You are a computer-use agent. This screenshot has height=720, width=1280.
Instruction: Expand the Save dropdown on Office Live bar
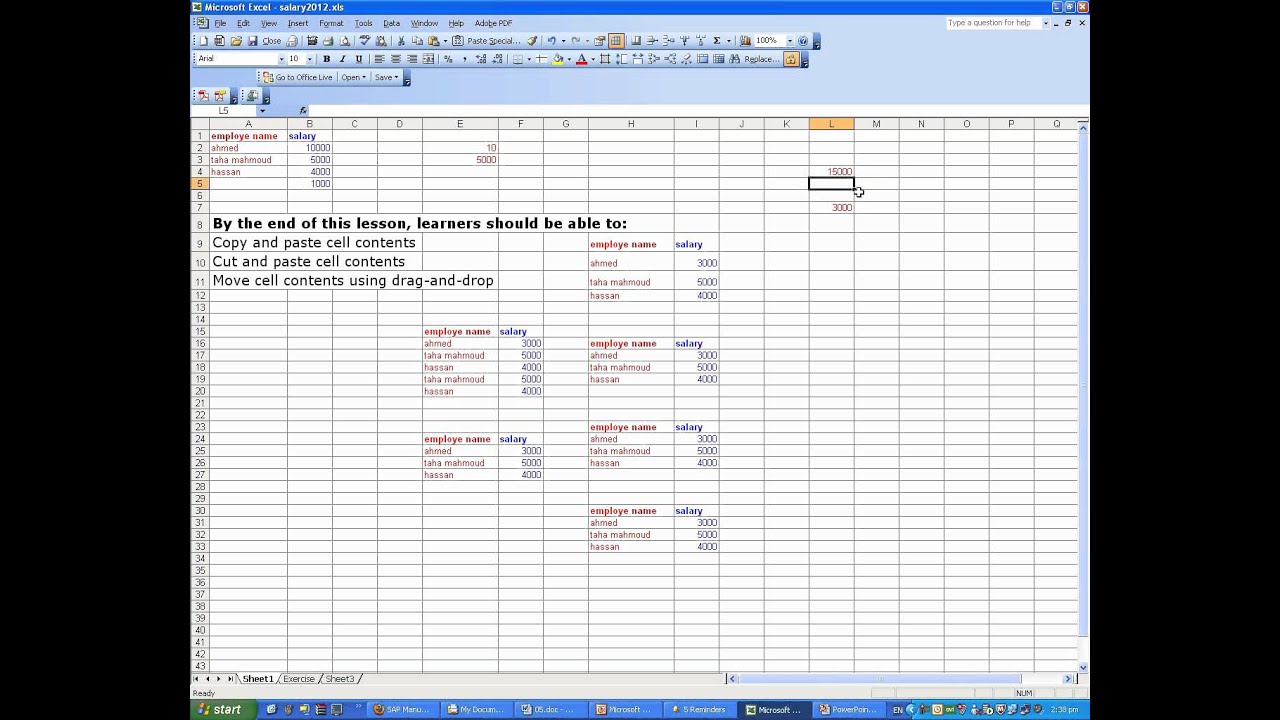(x=386, y=77)
